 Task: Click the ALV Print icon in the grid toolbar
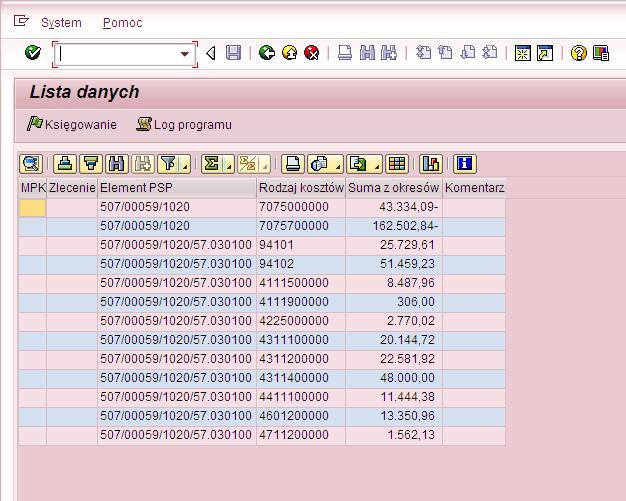click(x=293, y=164)
